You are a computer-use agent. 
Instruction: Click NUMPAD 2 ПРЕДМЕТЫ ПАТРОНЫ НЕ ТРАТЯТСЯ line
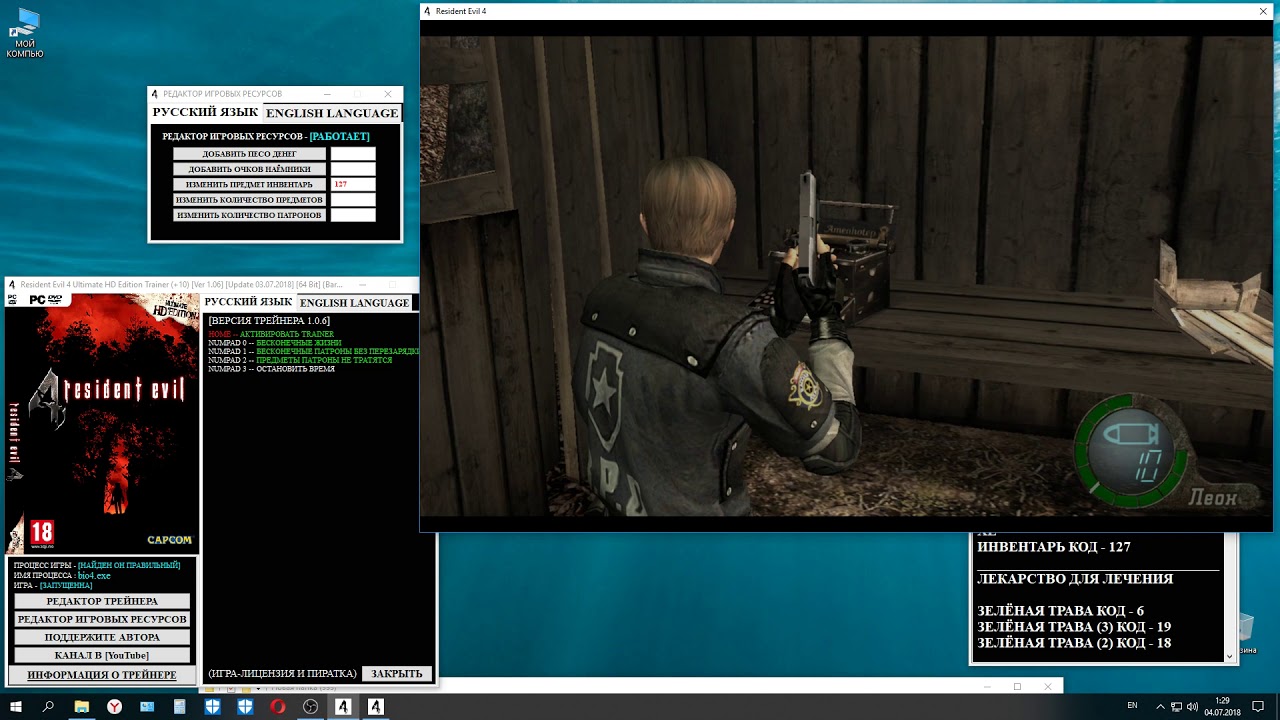point(300,360)
